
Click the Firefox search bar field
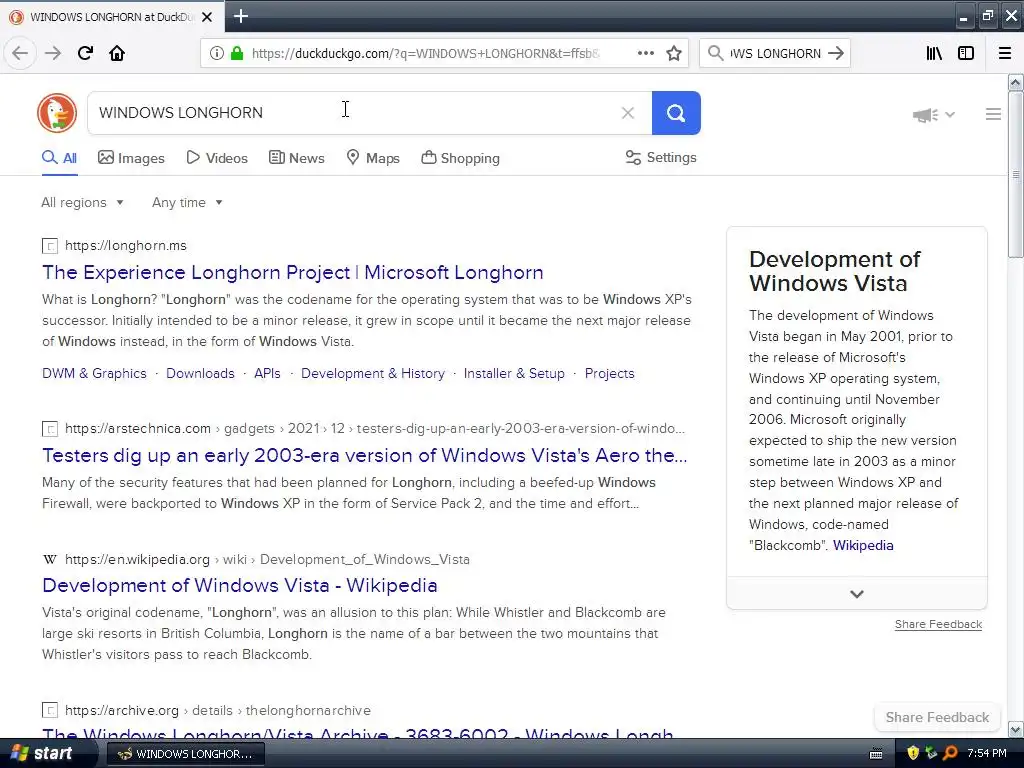pos(775,54)
